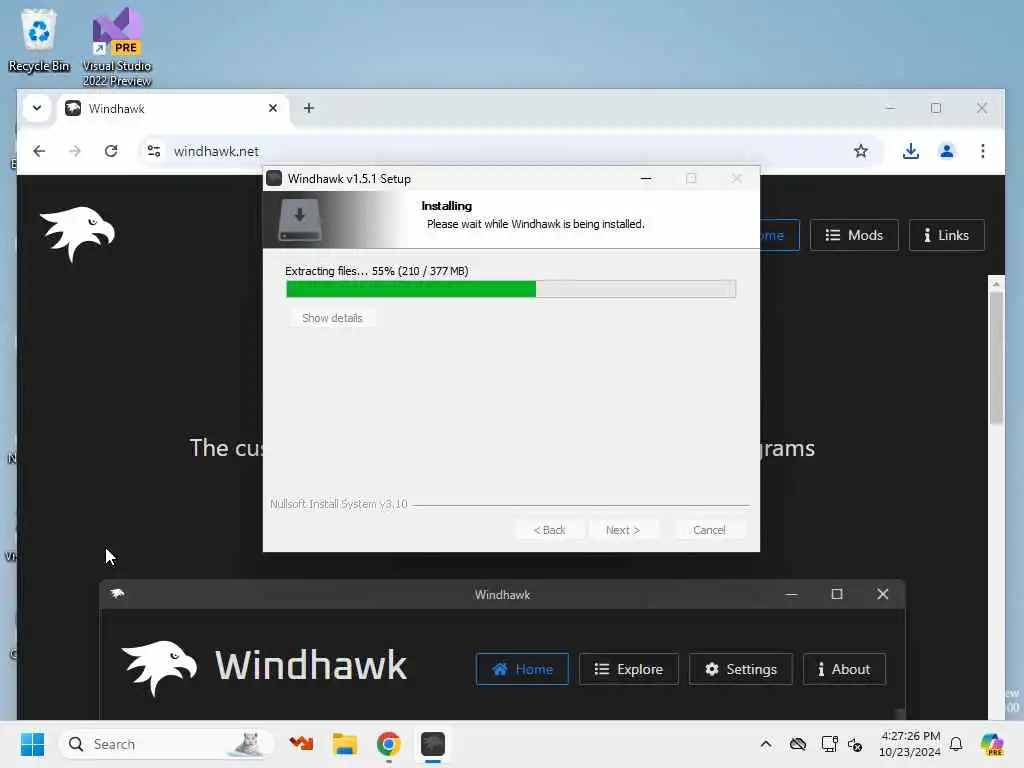Open a new Chrome tab
The width and height of the screenshot is (1024, 768).
click(309, 108)
